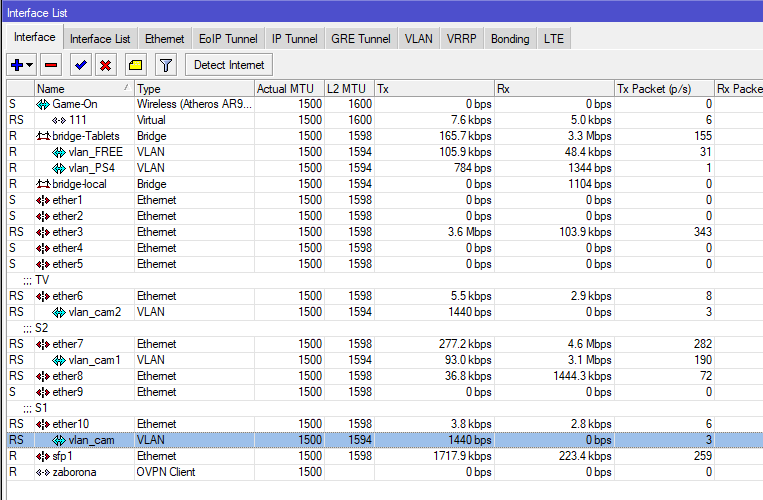Click the Game-On wireless interface icon
This screenshot has width=763, height=500.
(x=43, y=104)
